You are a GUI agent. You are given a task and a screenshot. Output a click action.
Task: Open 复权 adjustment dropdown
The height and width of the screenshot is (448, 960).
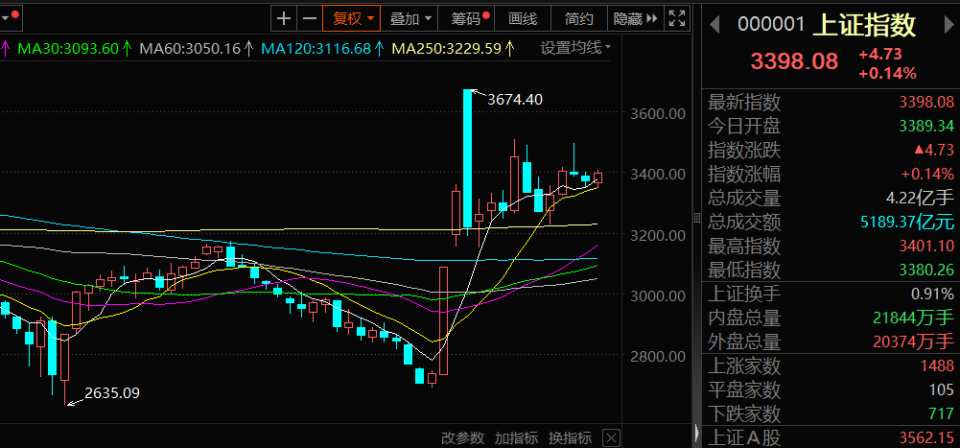click(x=352, y=18)
